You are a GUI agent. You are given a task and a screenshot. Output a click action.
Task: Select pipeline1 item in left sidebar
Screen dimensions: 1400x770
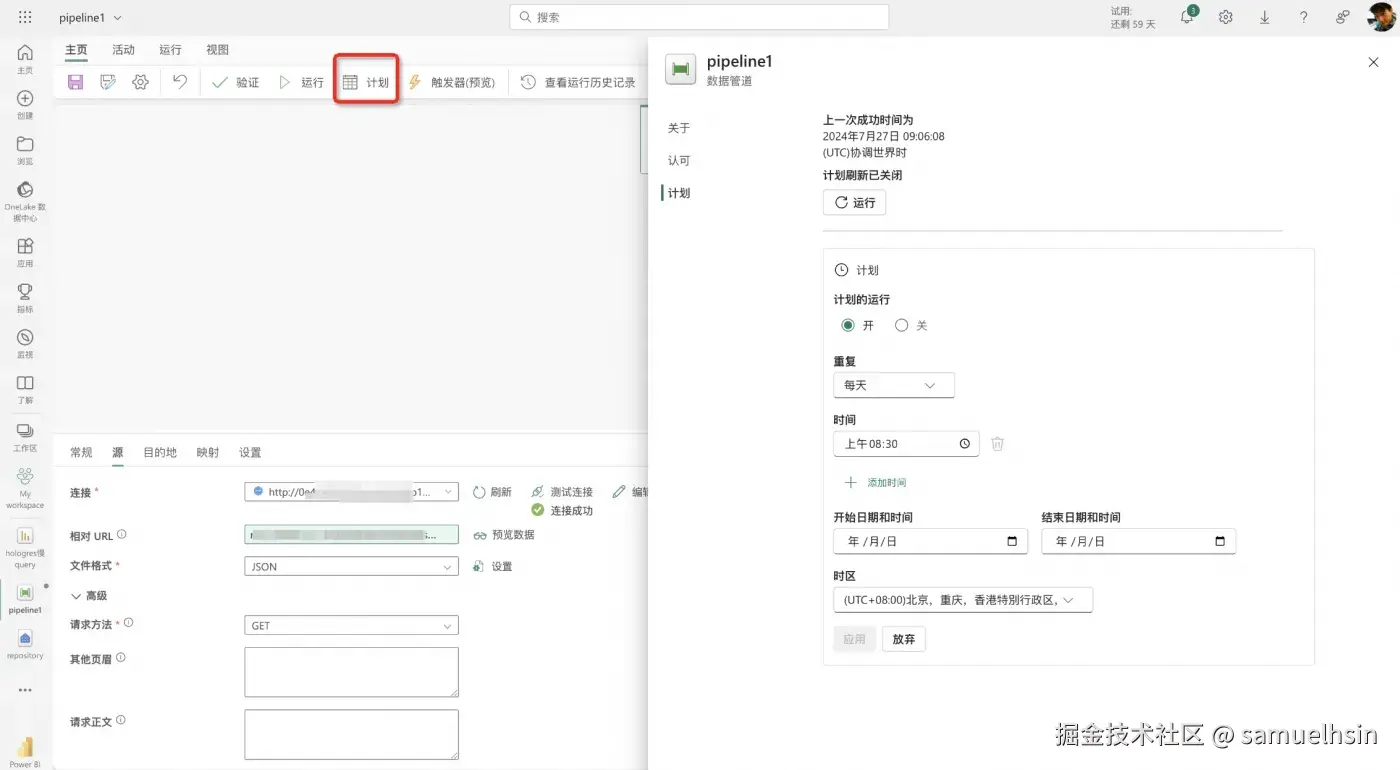tap(25, 598)
